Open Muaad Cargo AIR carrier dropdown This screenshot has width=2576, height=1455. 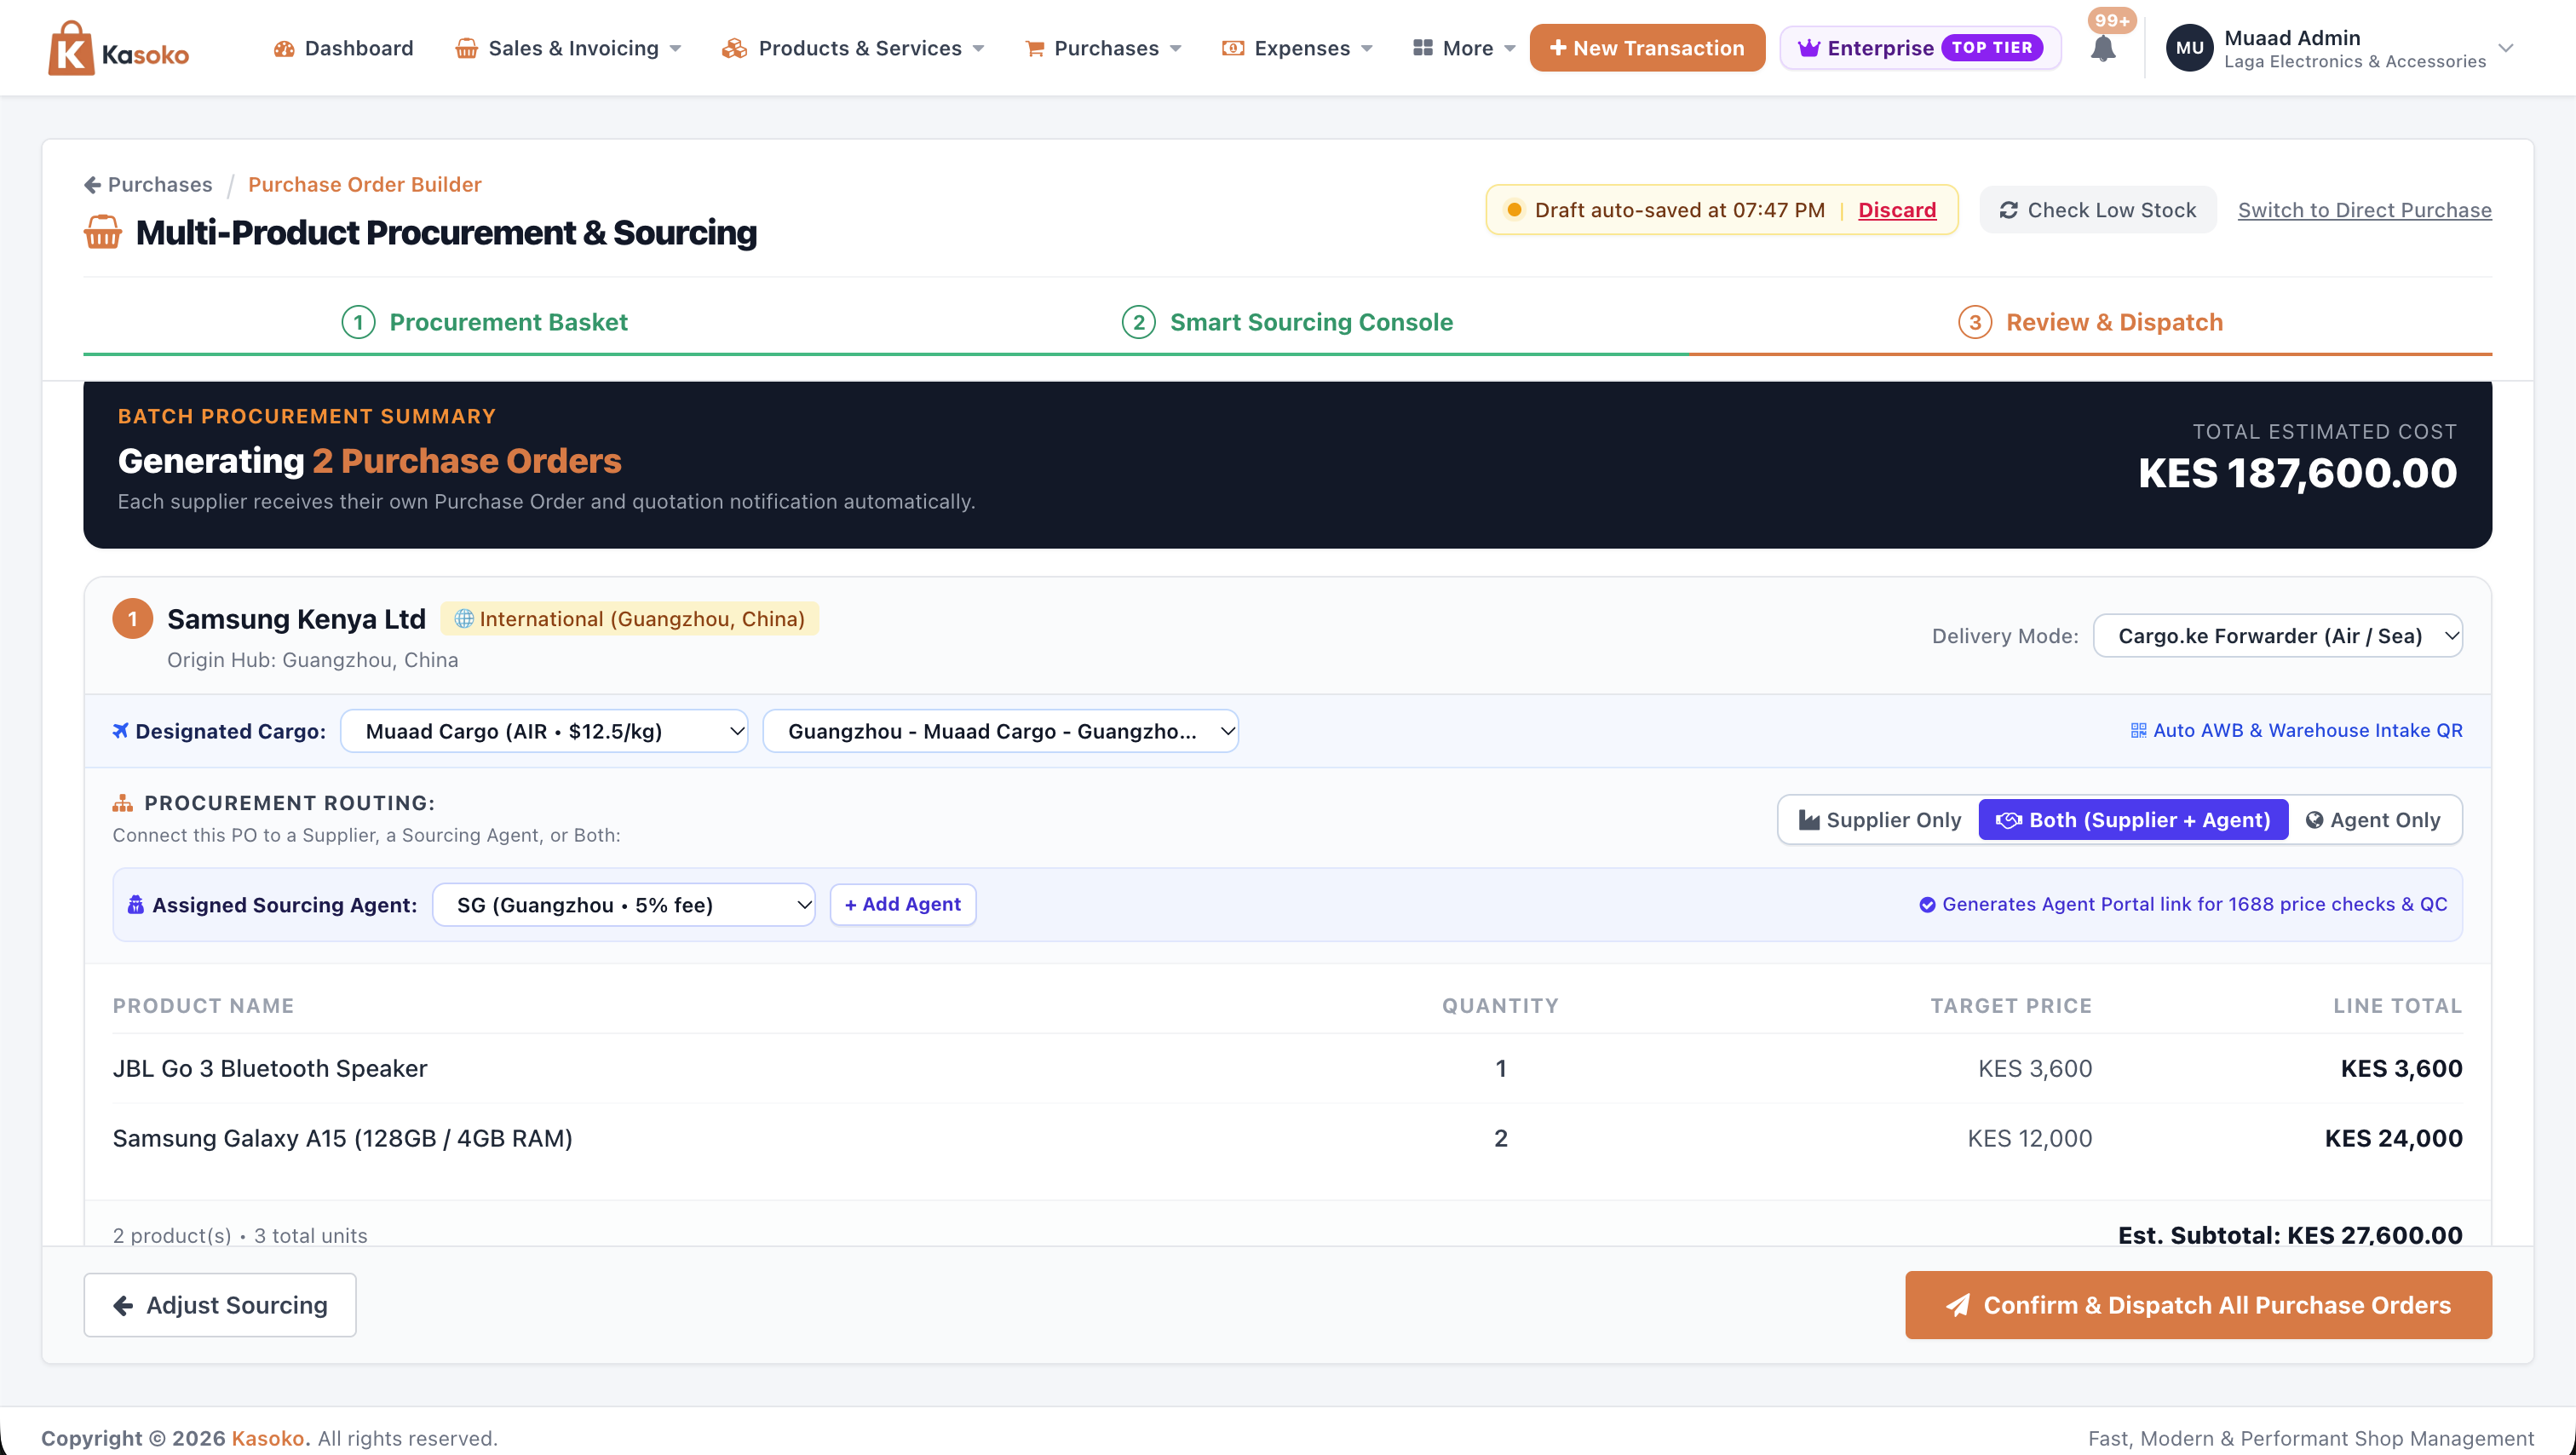[x=544, y=731]
